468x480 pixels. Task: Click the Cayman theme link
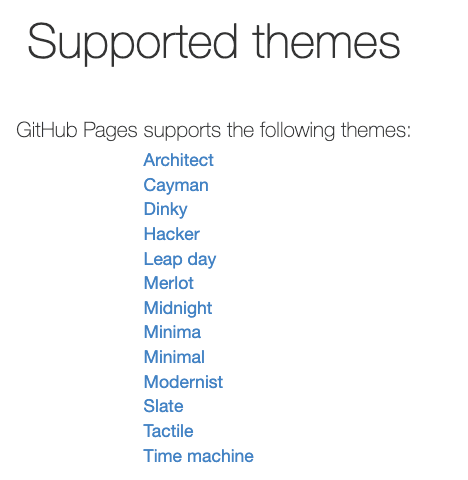(x=176, y=185)
